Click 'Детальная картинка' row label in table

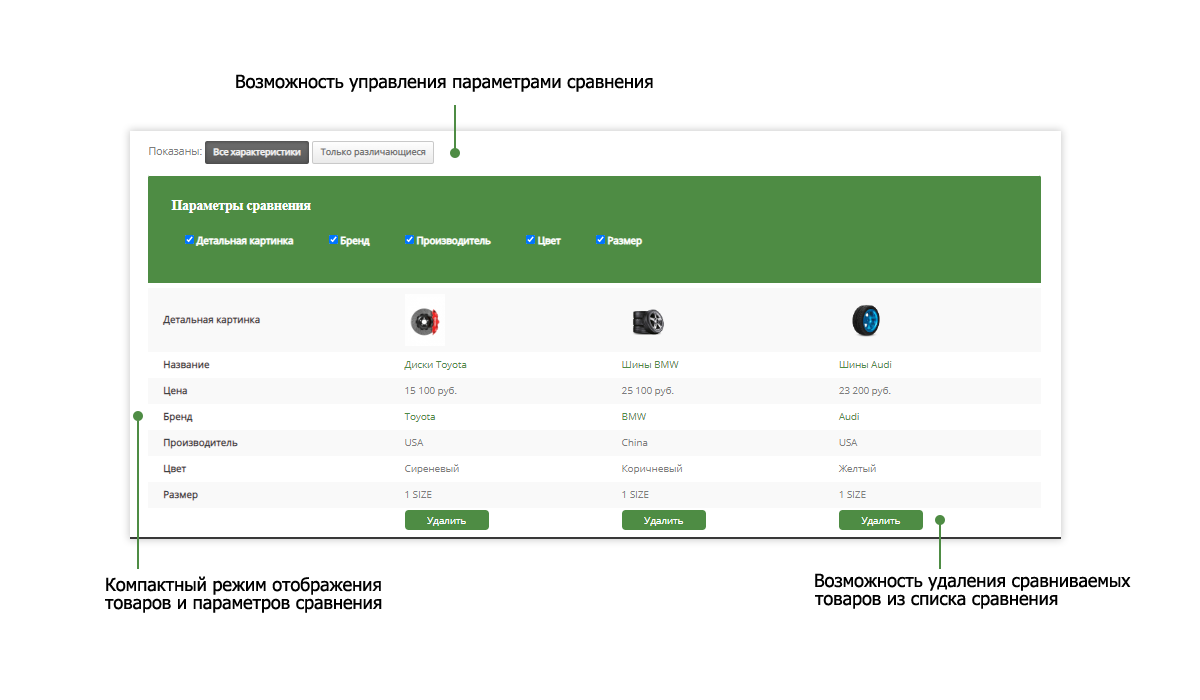pos(211,321)
